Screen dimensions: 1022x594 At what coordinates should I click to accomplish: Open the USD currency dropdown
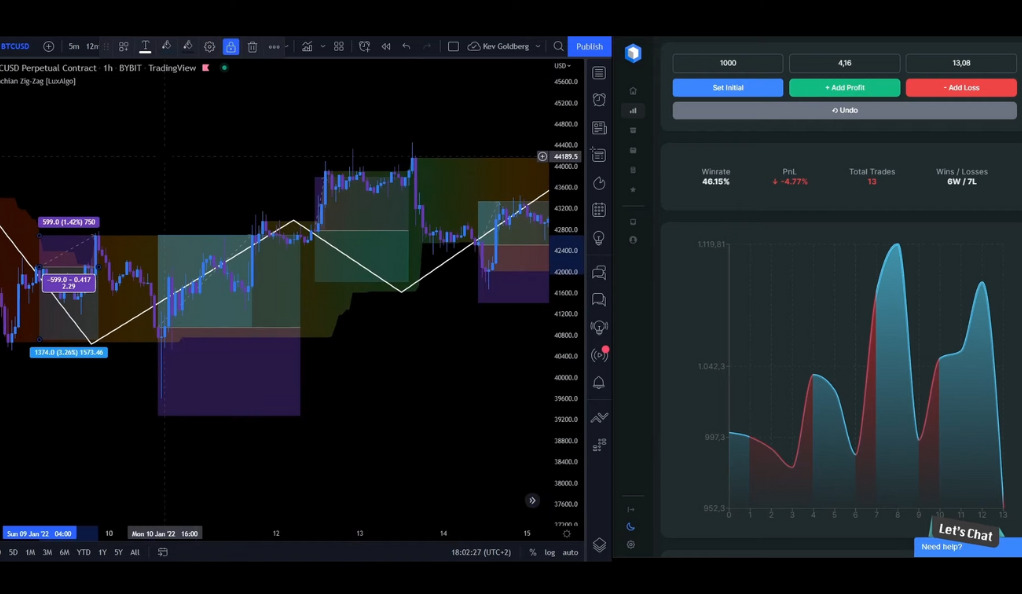tap(563, 66)
